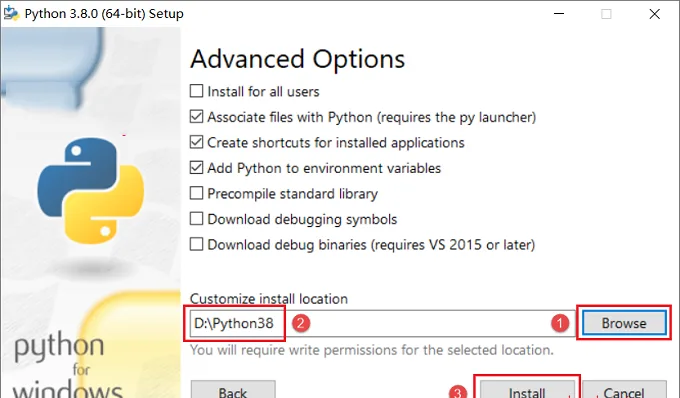Click the Python logo in sidebar
This screenshot has height=398, width=680.
pos(91,190)
